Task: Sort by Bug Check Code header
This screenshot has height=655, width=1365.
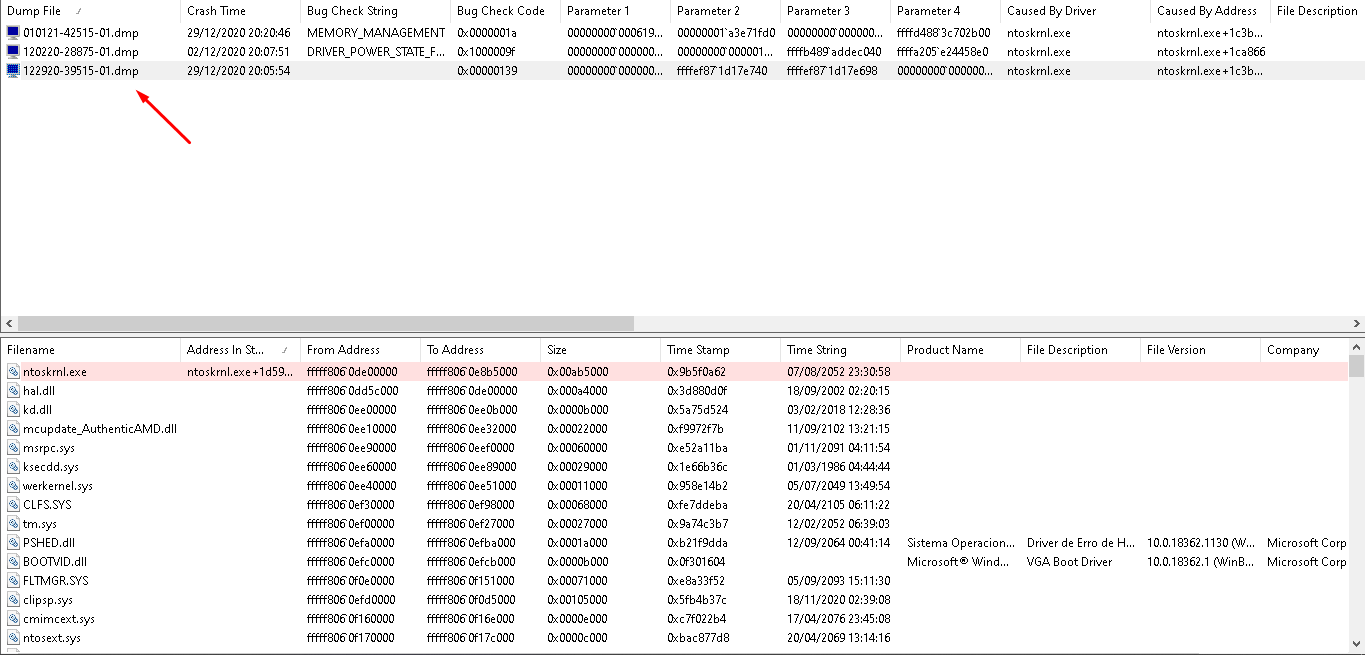Action: pyautogui.click(x=505, y=11)
